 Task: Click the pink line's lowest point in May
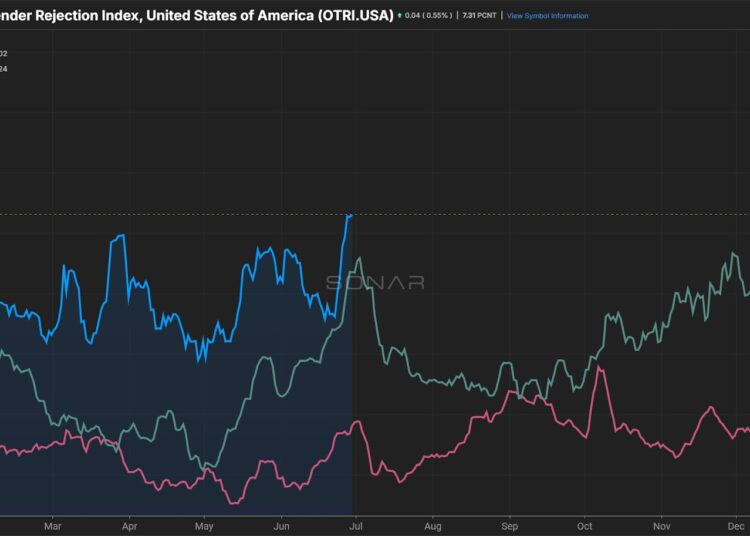point(234,502)
